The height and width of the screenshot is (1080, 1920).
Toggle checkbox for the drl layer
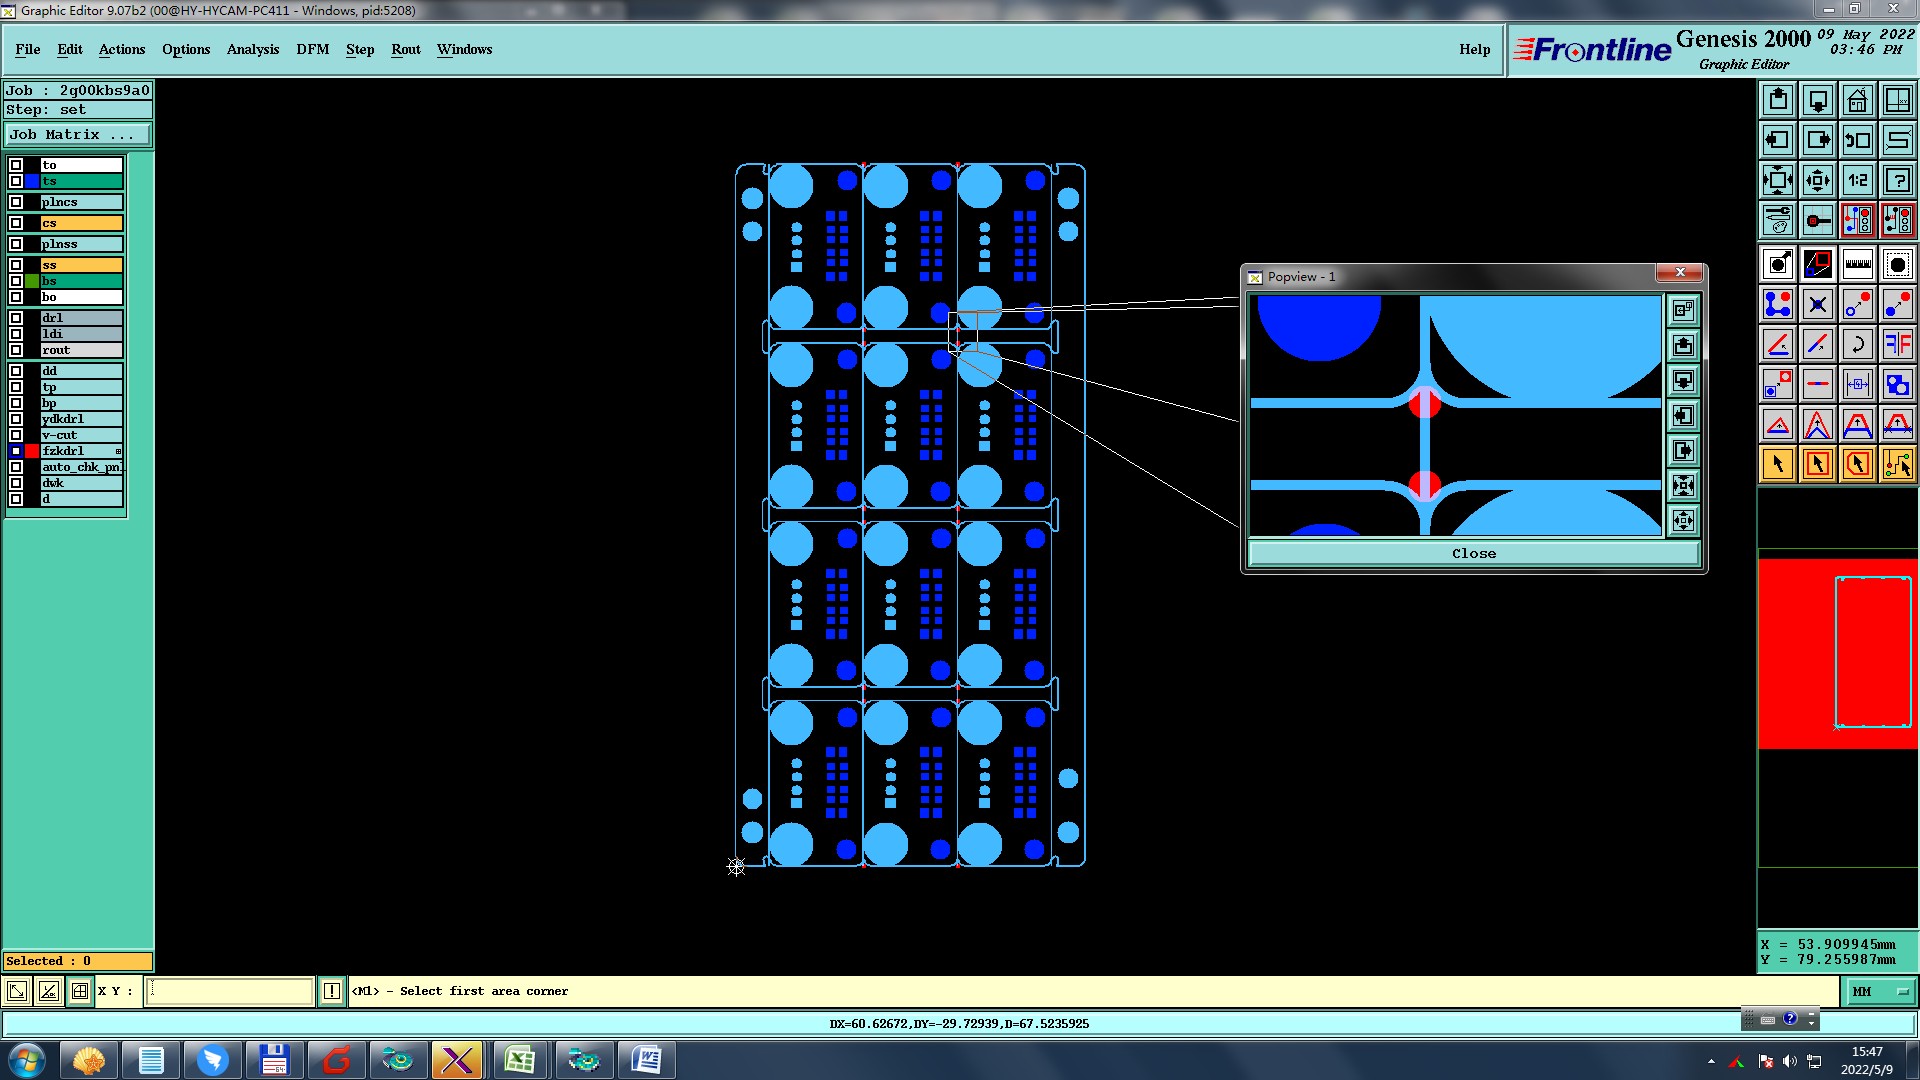tap(16, 318)
